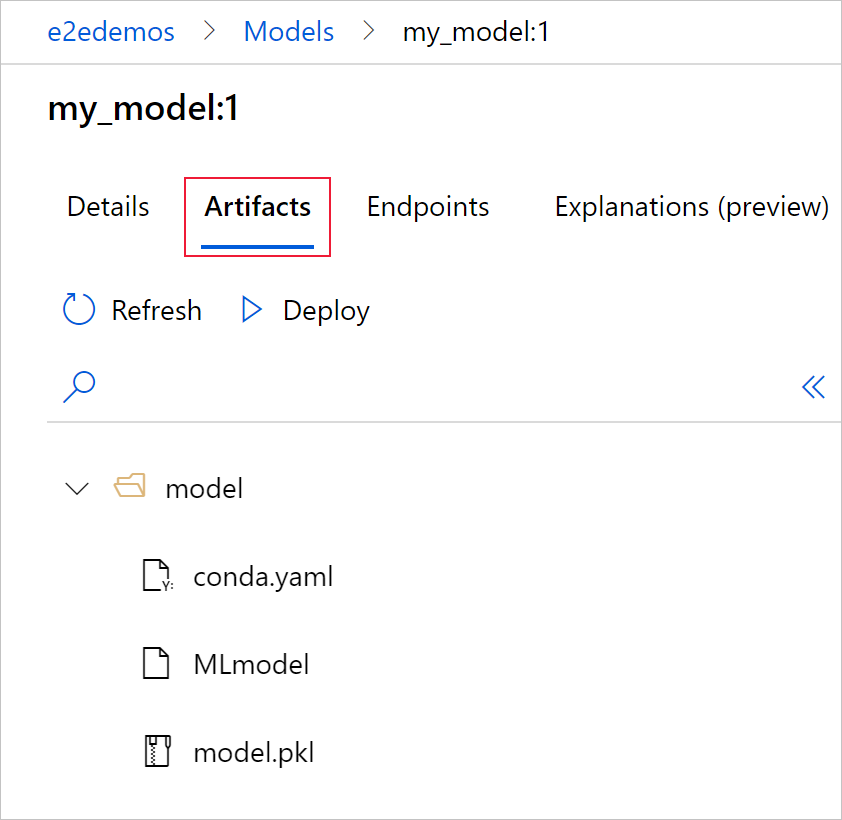This screenshot has width=842, height=820.
Task: Collapse the artifacts panel with double chevron
Action: (813, 387)
